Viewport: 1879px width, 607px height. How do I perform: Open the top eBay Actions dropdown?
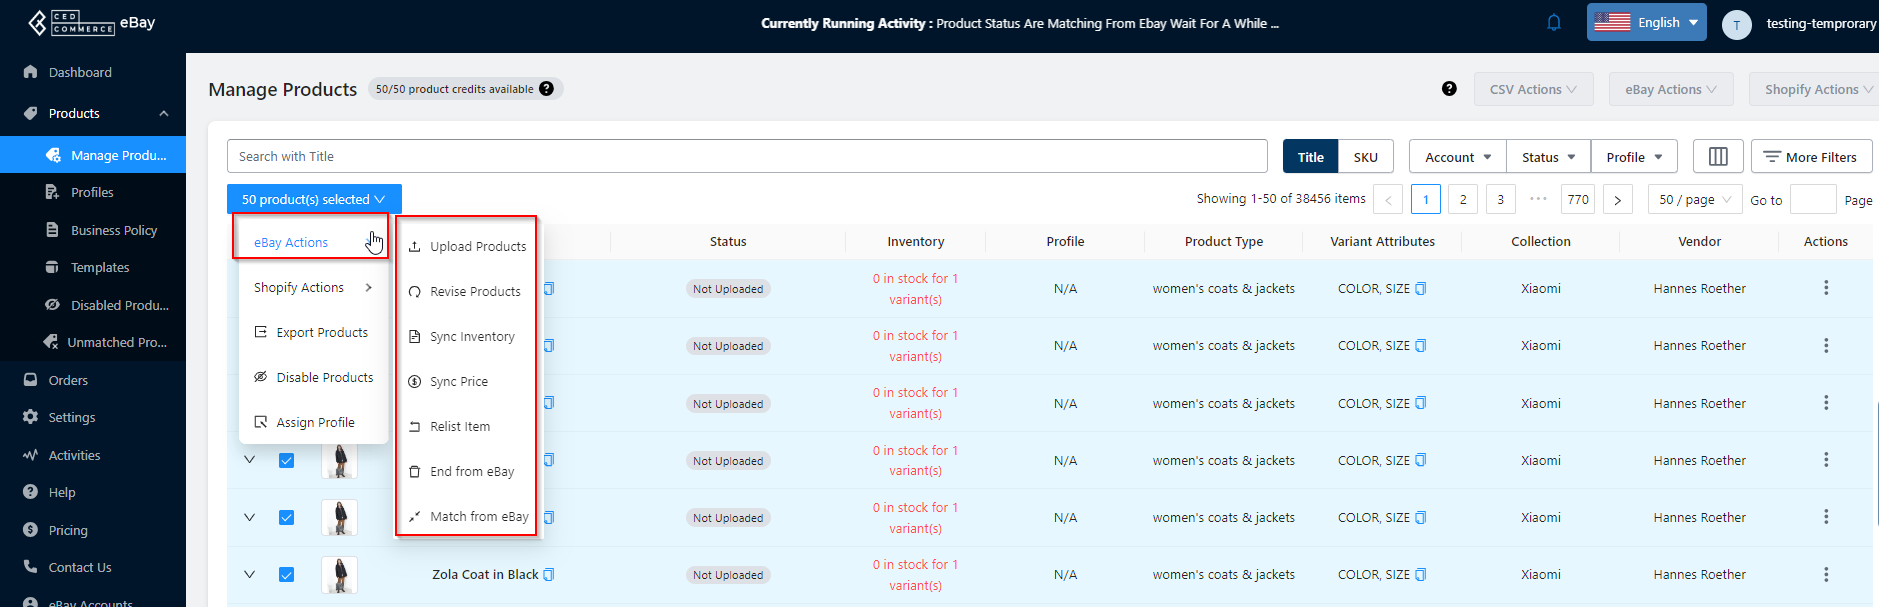coord(1670,89)
